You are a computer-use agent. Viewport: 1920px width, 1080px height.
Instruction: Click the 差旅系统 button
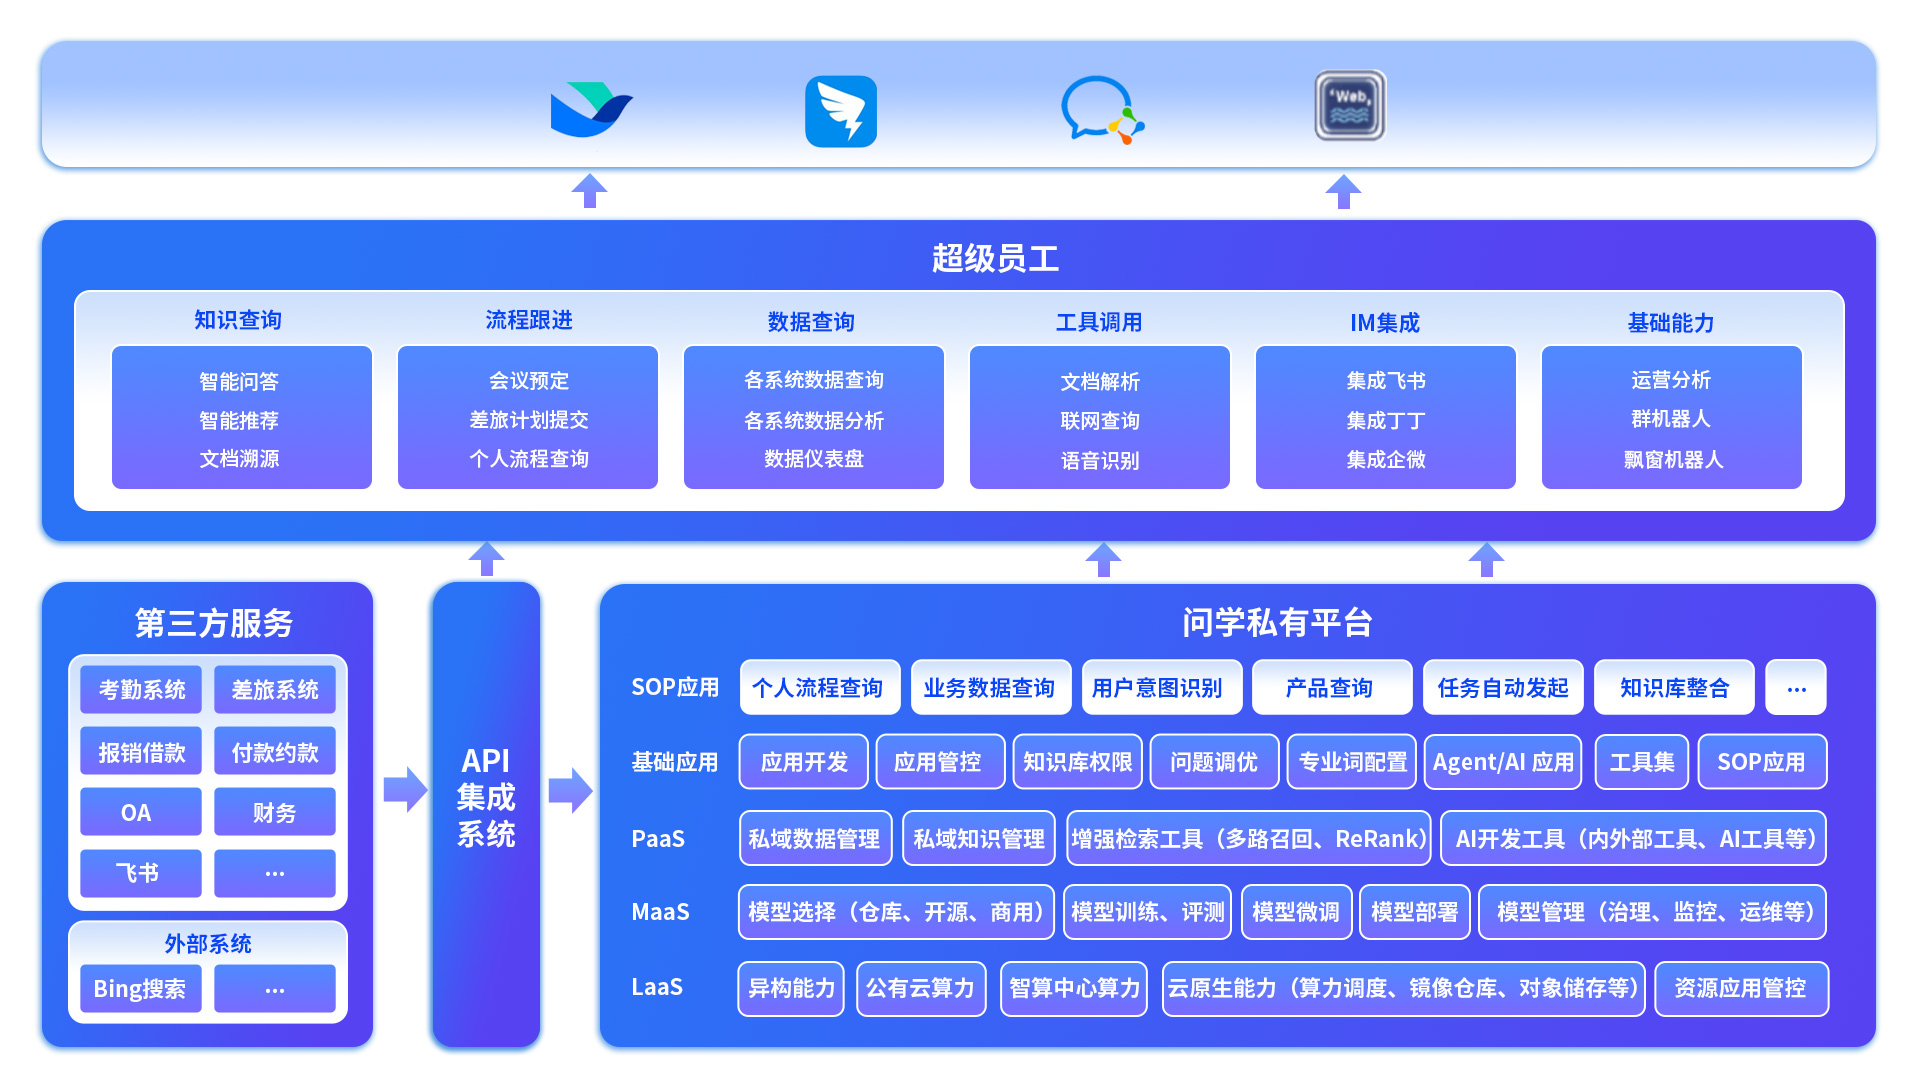274,690
